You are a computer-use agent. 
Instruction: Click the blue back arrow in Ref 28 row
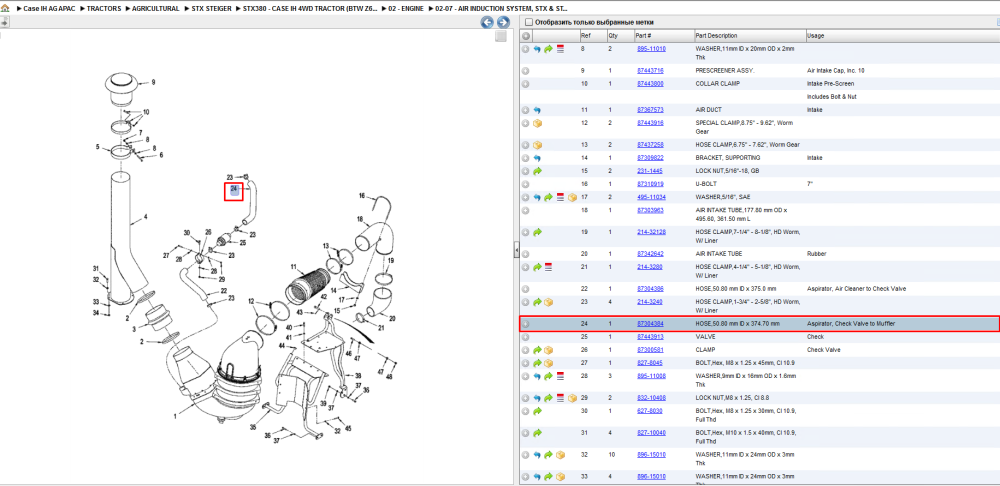pos(537,376)
